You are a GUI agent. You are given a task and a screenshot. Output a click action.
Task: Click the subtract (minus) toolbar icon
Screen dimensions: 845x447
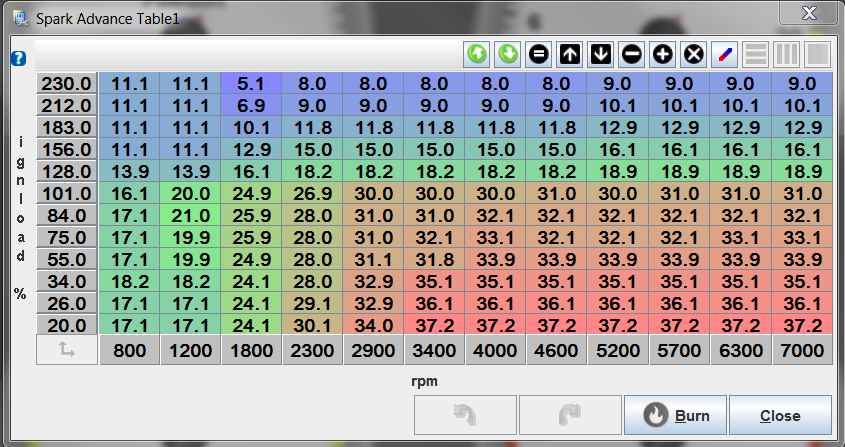[x=632, y=54]
